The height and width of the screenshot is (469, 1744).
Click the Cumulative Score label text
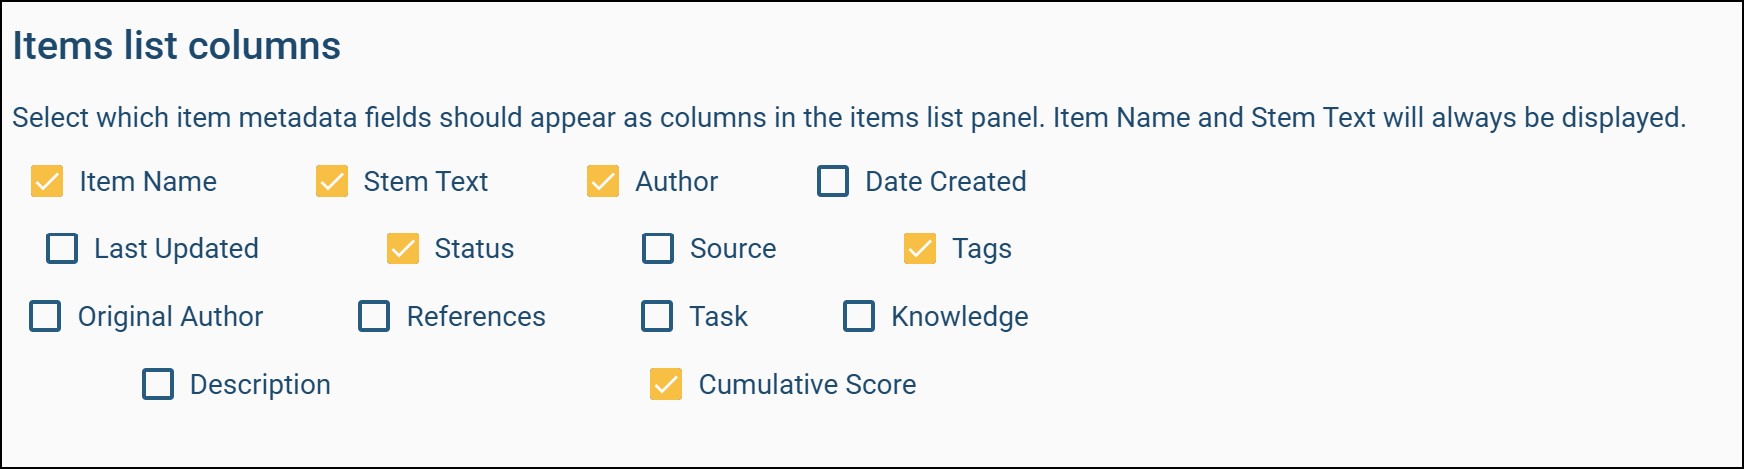point(807,384)
